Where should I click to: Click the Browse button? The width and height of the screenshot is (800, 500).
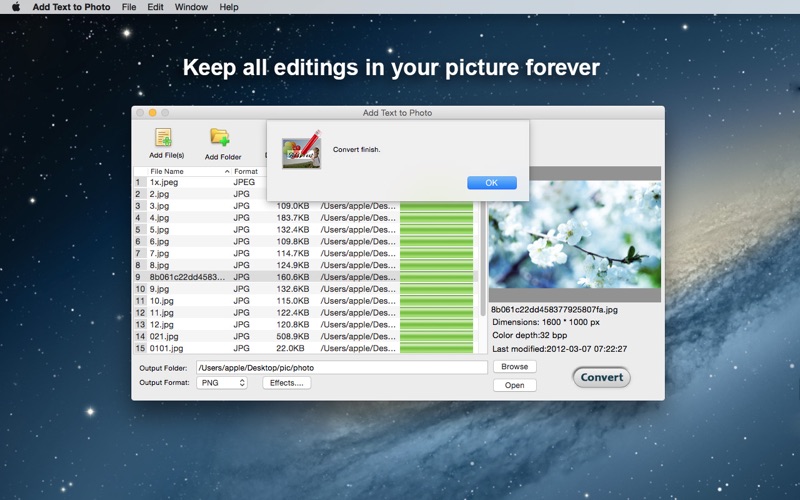pos(514,366)
